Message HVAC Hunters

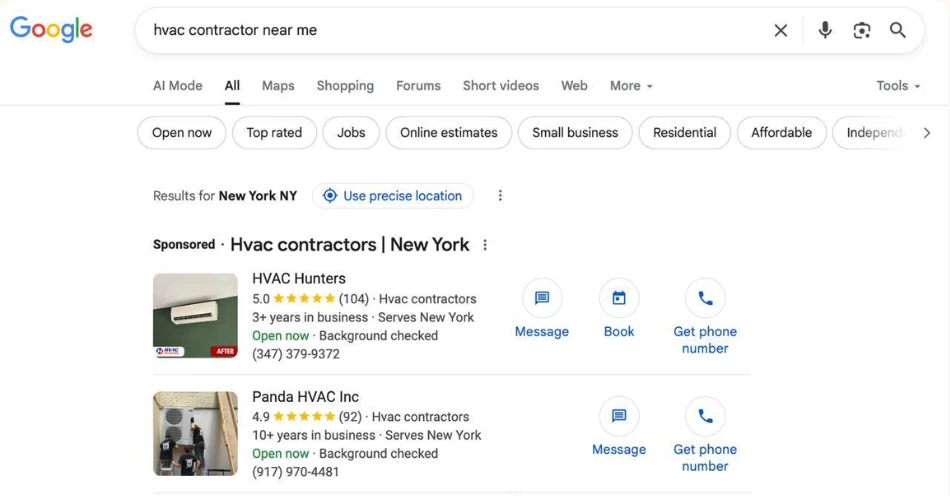click(542, 299)
